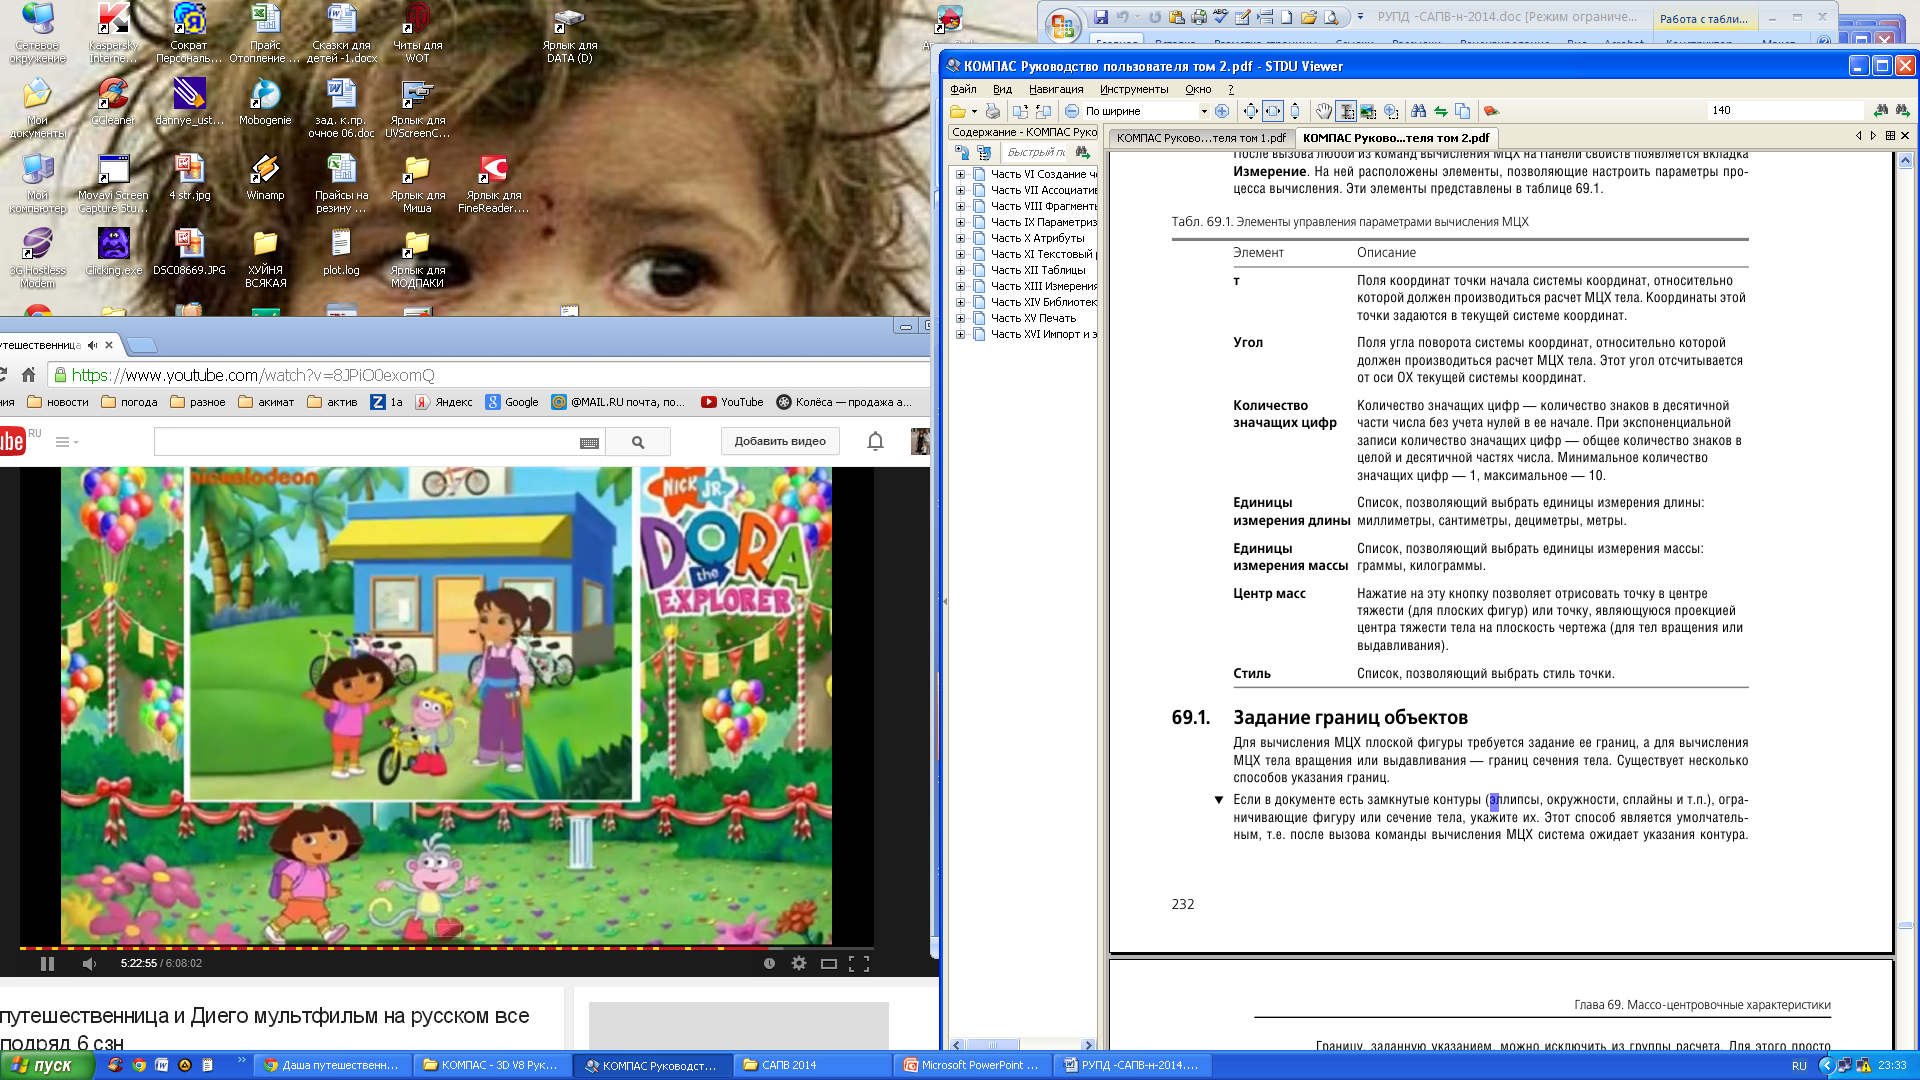Toggle theater mode in YouTube player
Image resolution: width=1920 pixels, height=1080 pixels.
tap(828, 963)
